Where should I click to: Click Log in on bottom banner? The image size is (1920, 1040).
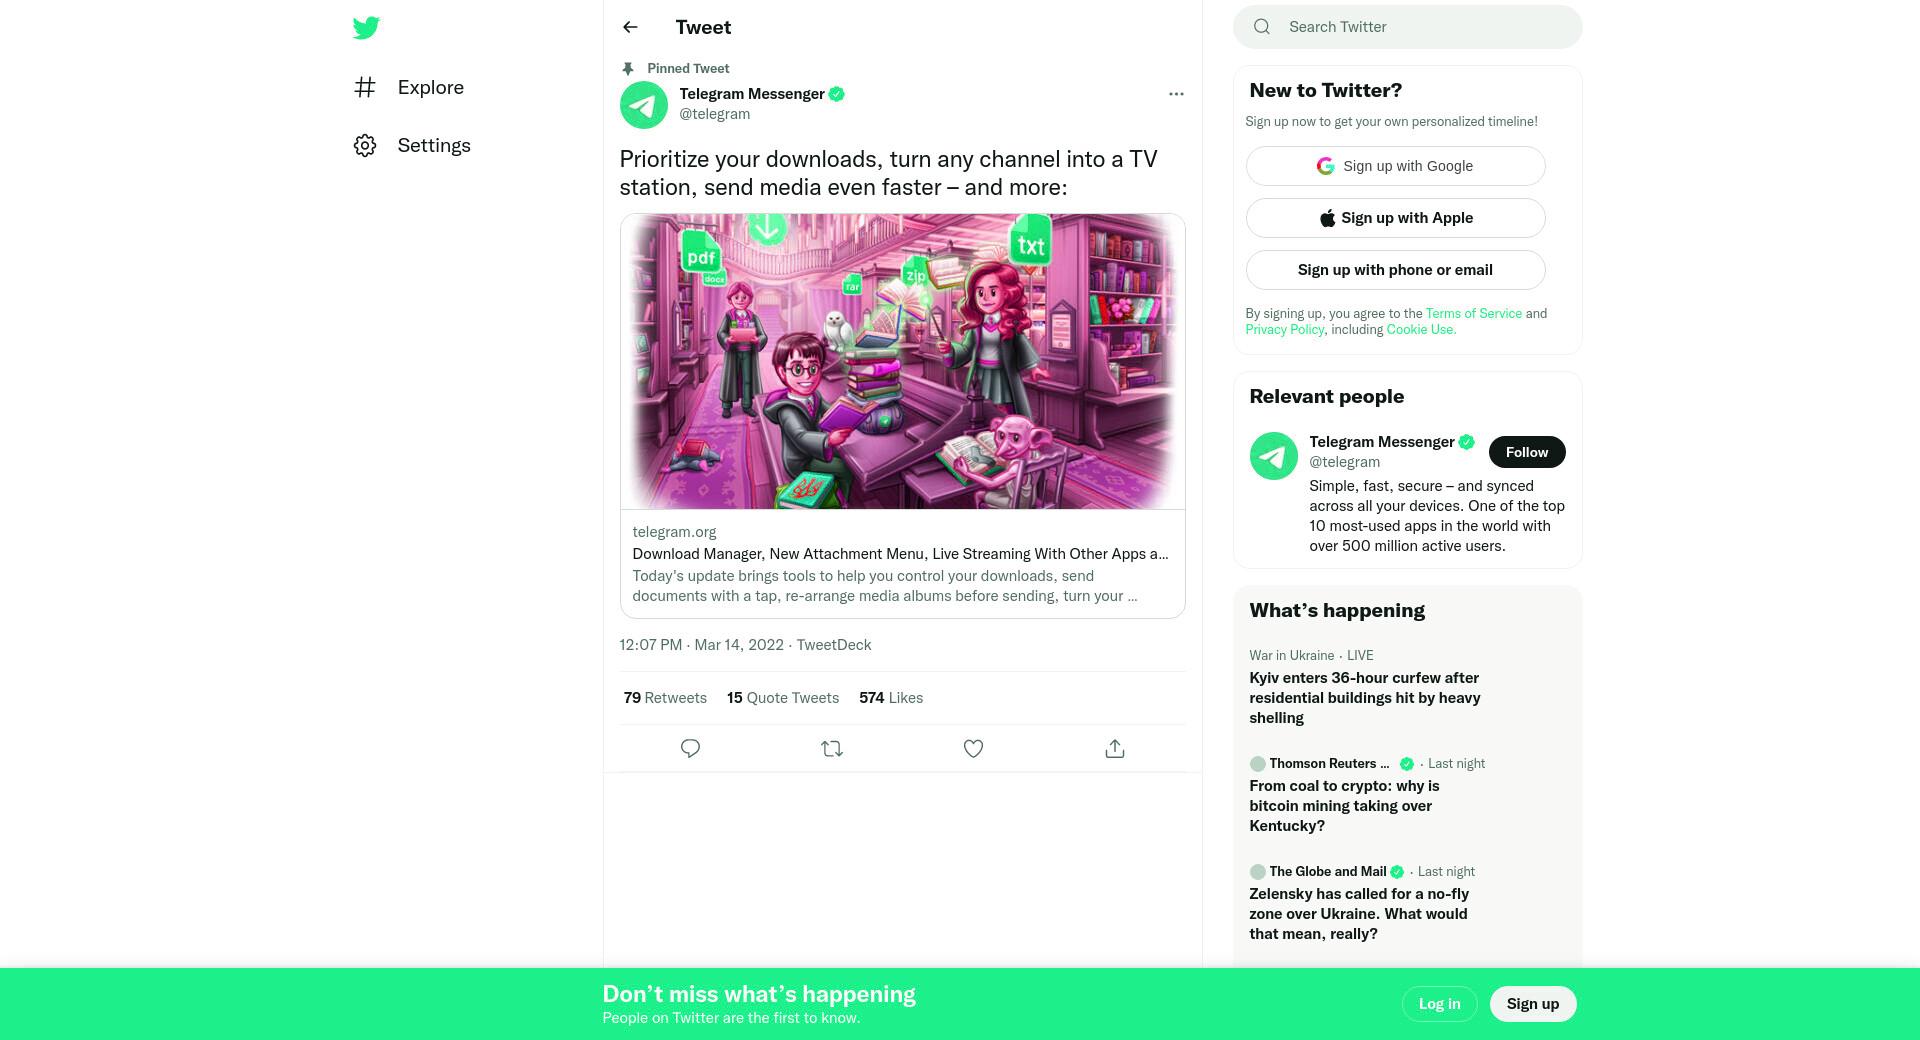pos(1439,1004)
